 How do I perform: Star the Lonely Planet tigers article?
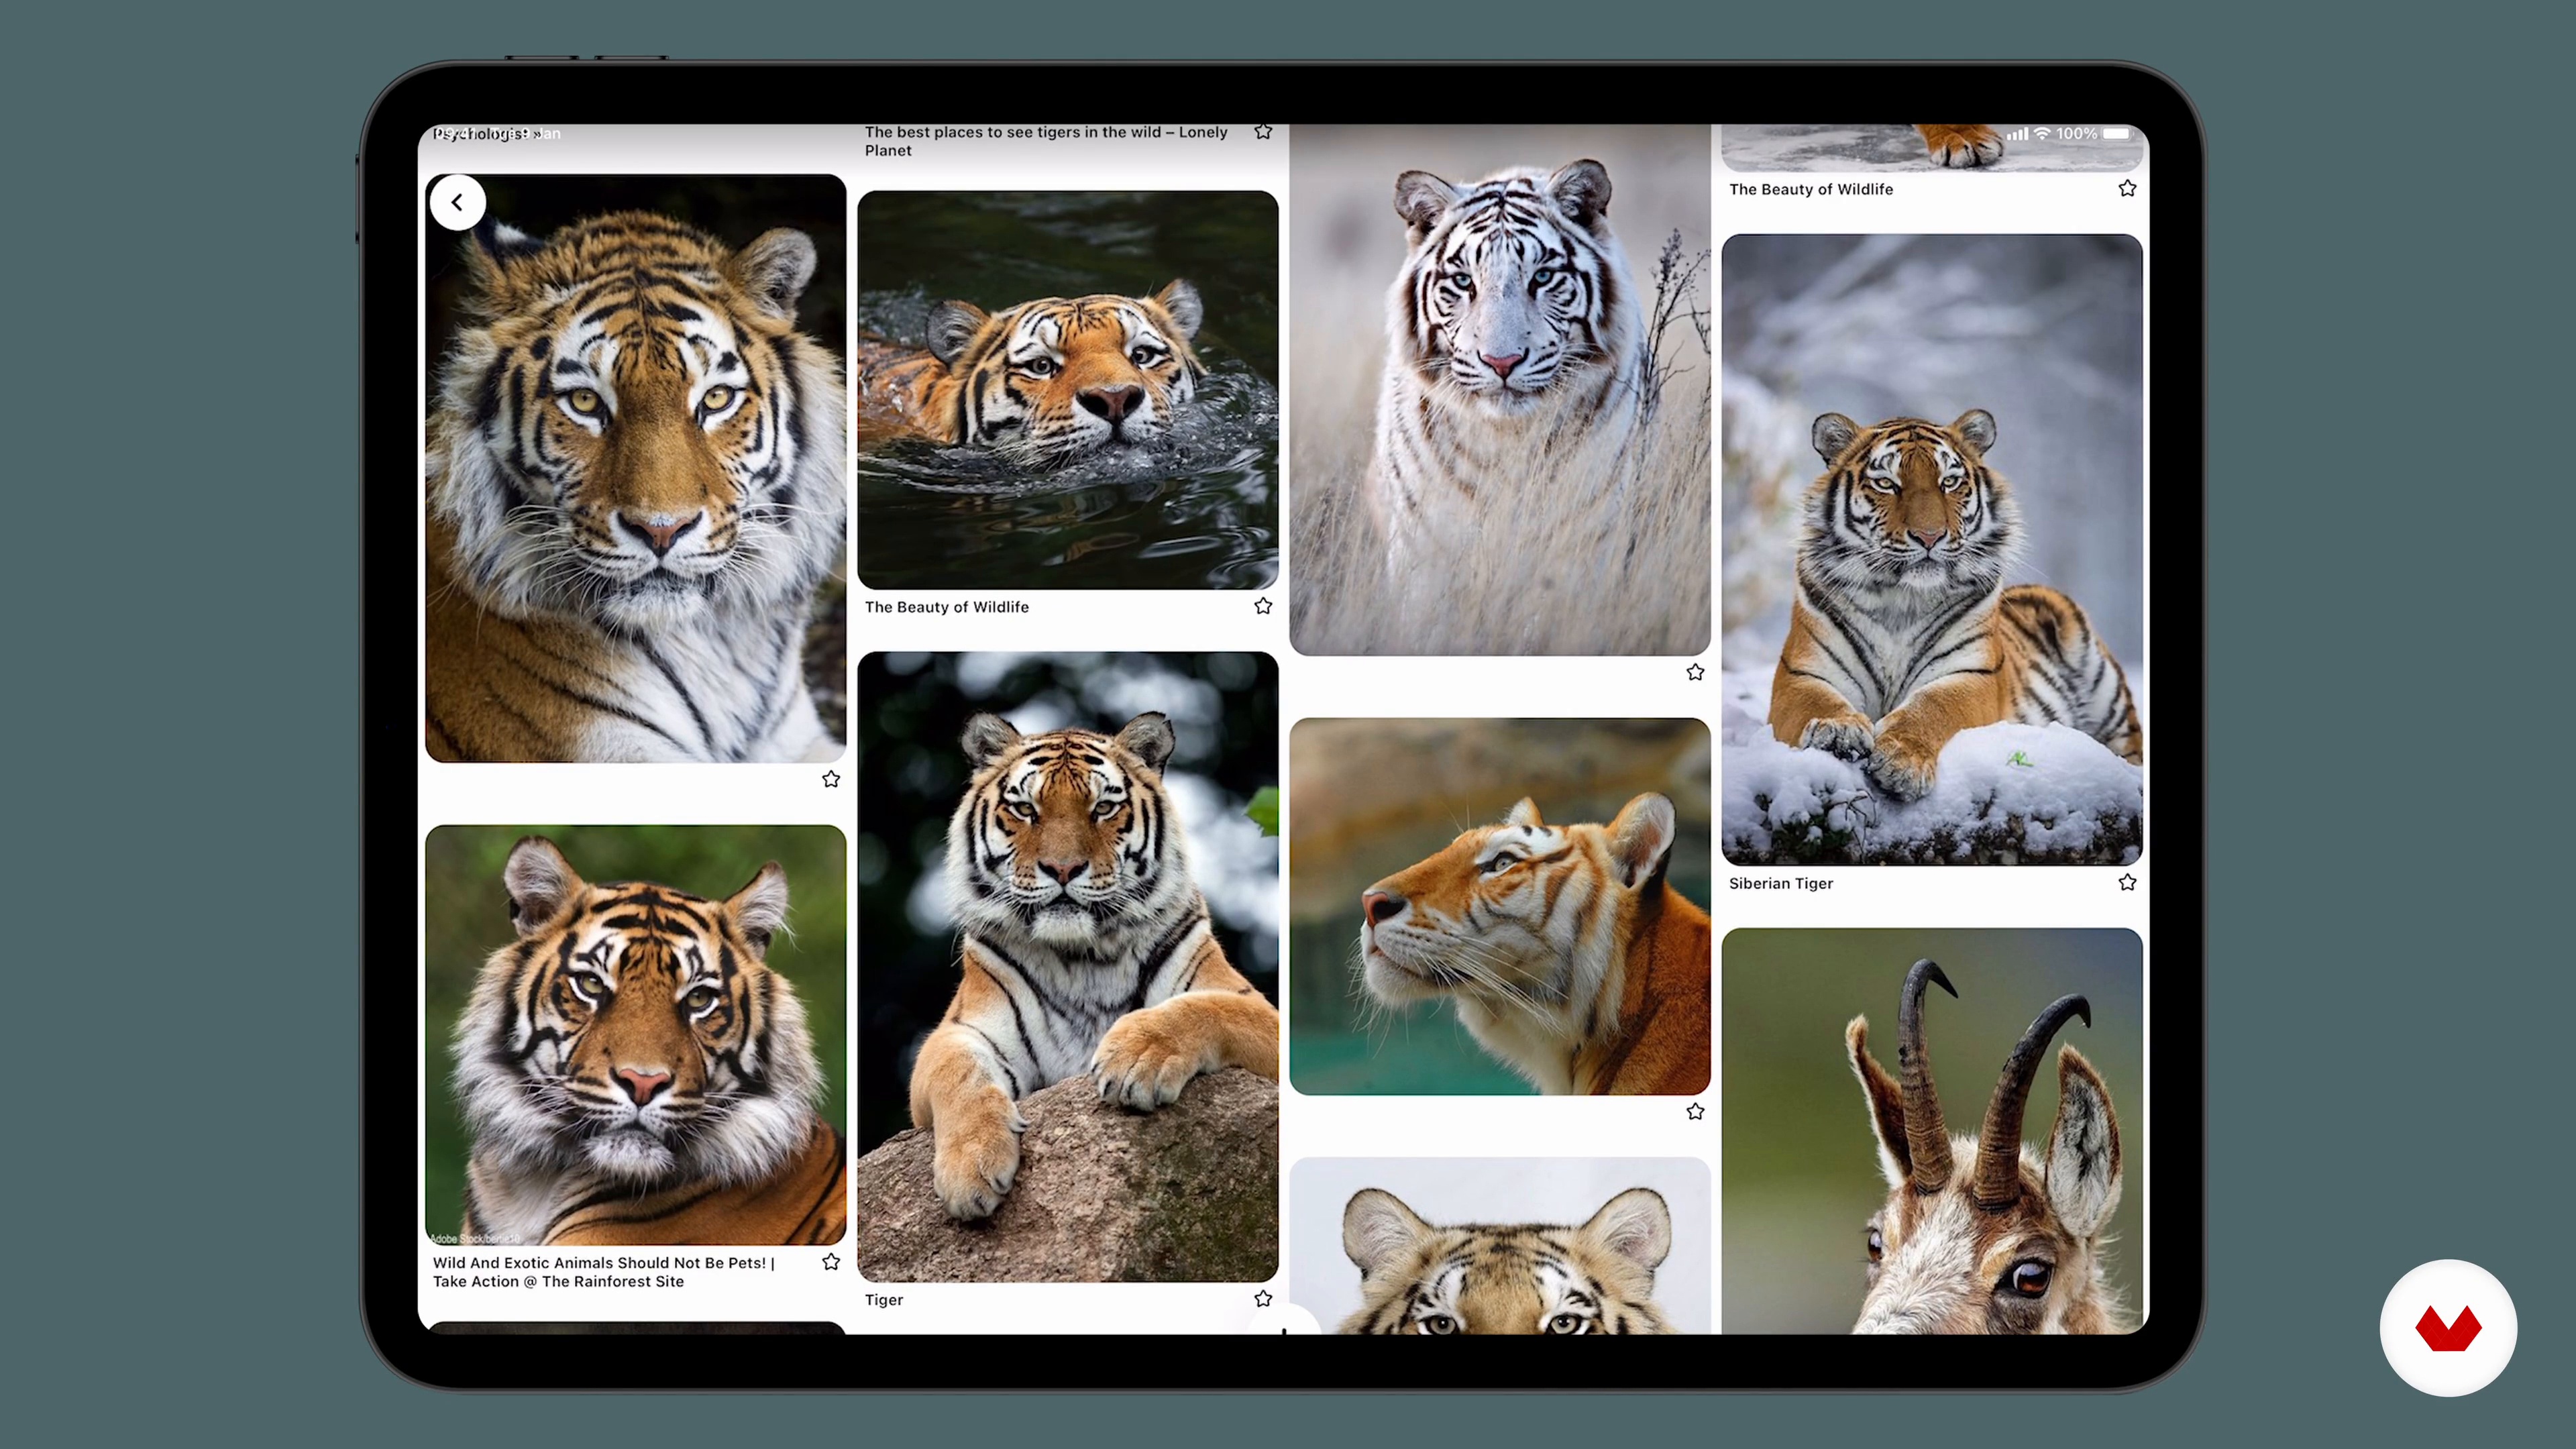tap(1263, 132)
